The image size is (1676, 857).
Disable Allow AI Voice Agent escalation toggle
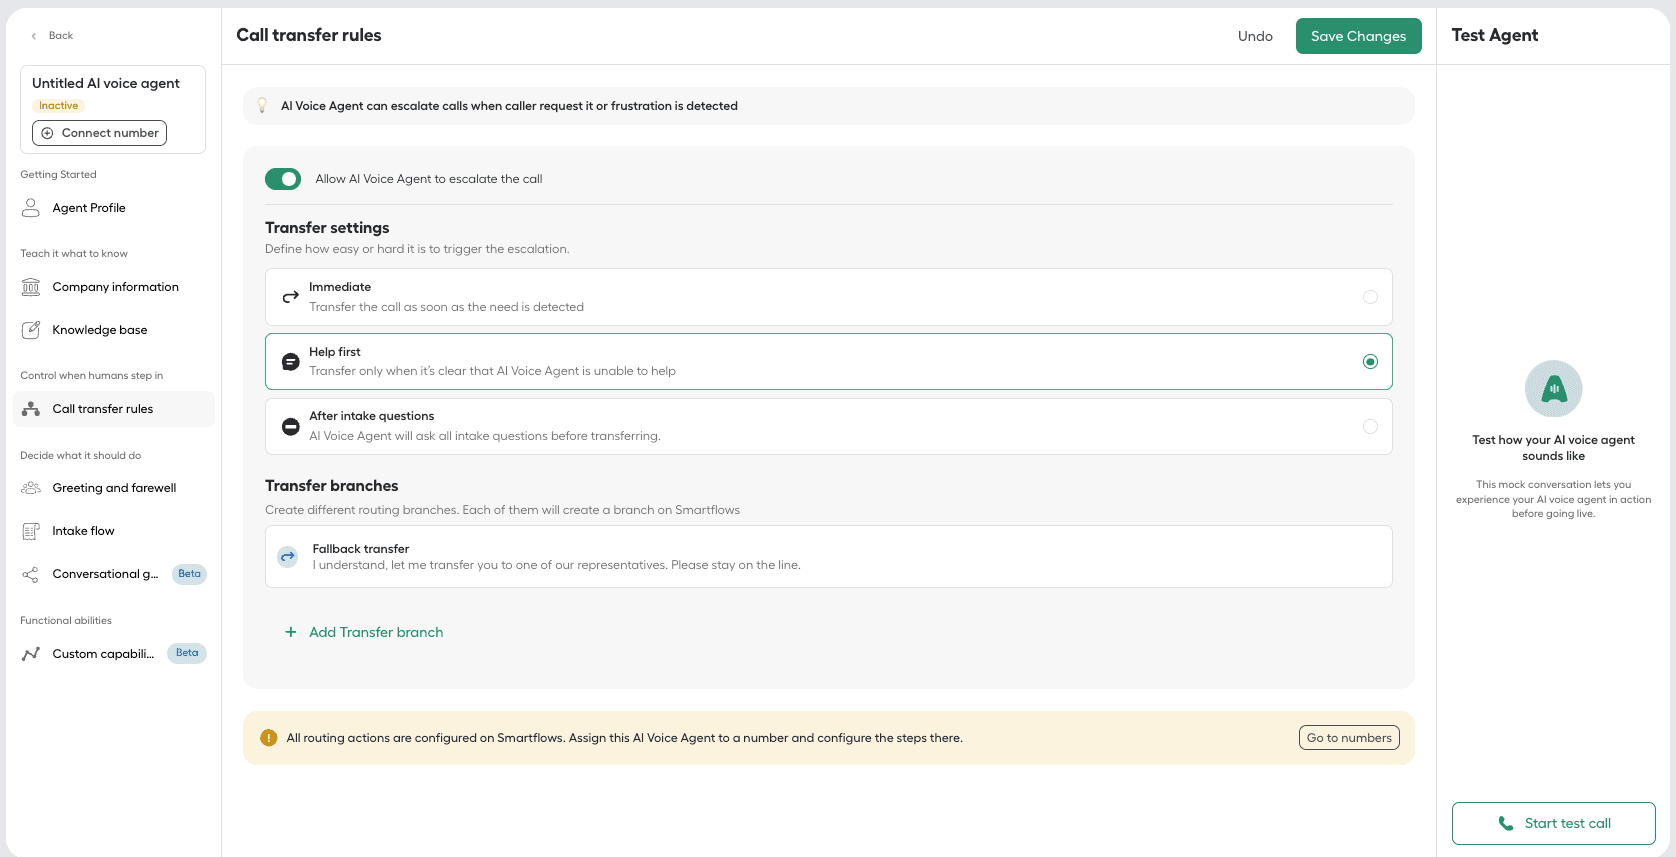(x=283, y=179)
